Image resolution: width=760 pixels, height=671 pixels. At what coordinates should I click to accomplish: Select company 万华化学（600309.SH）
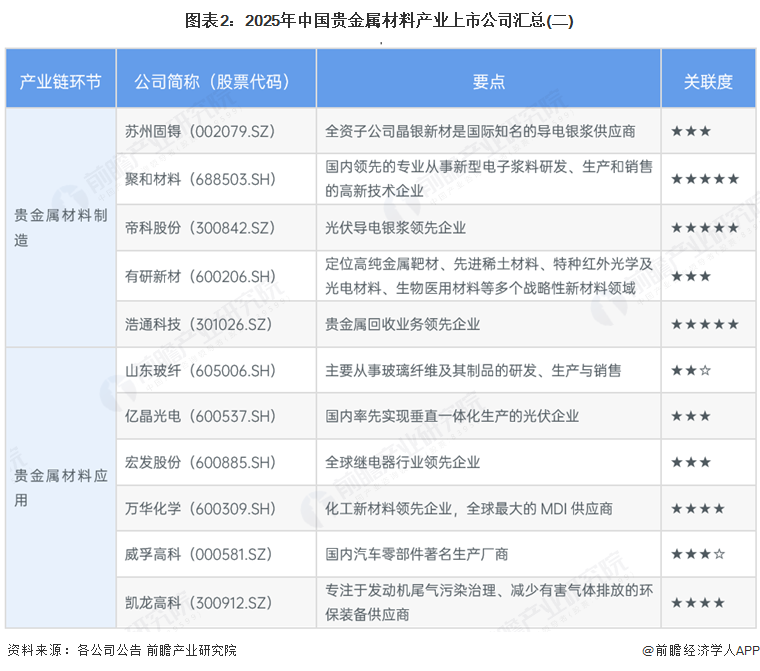click(200, 509)
